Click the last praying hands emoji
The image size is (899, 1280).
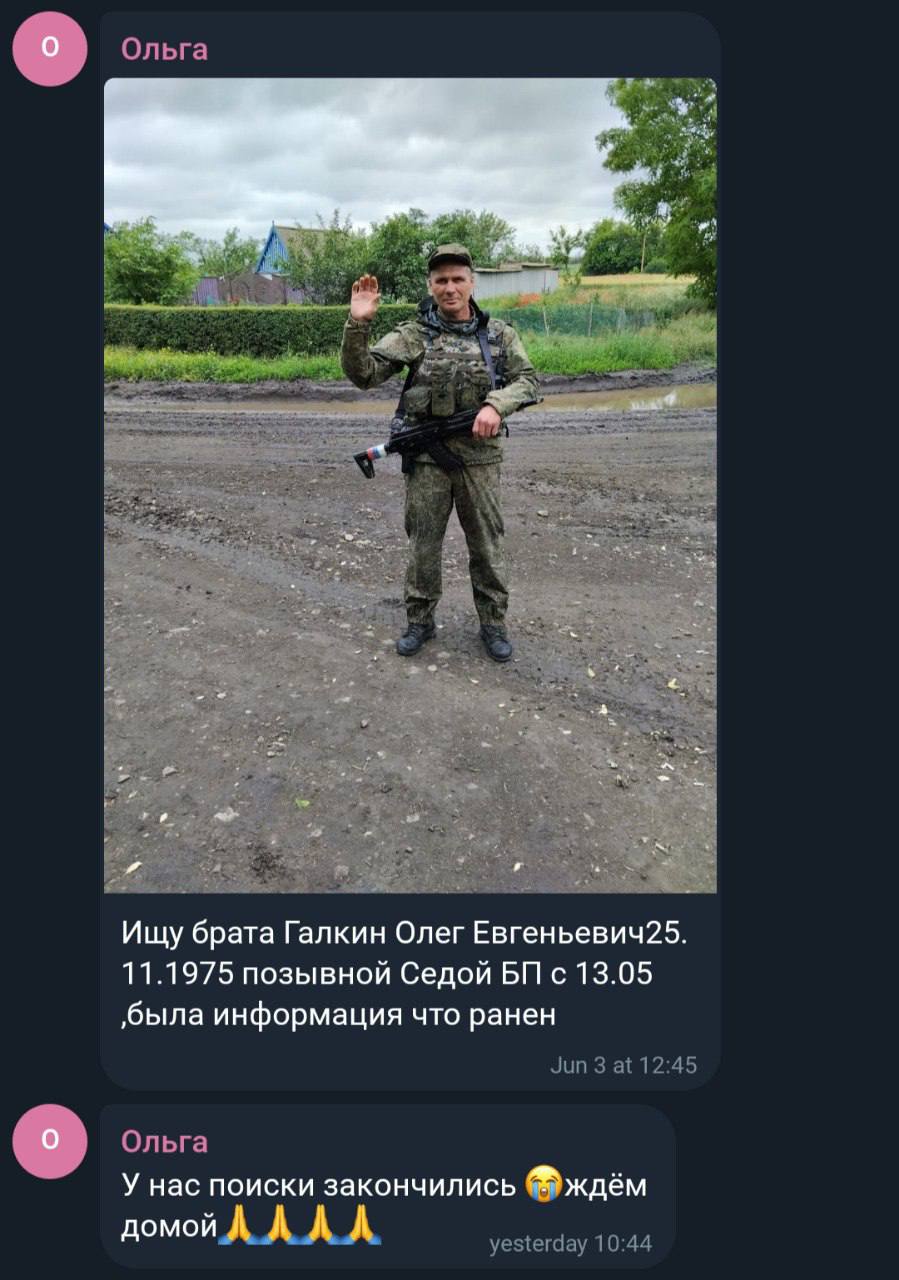(x=361, y=1224)
